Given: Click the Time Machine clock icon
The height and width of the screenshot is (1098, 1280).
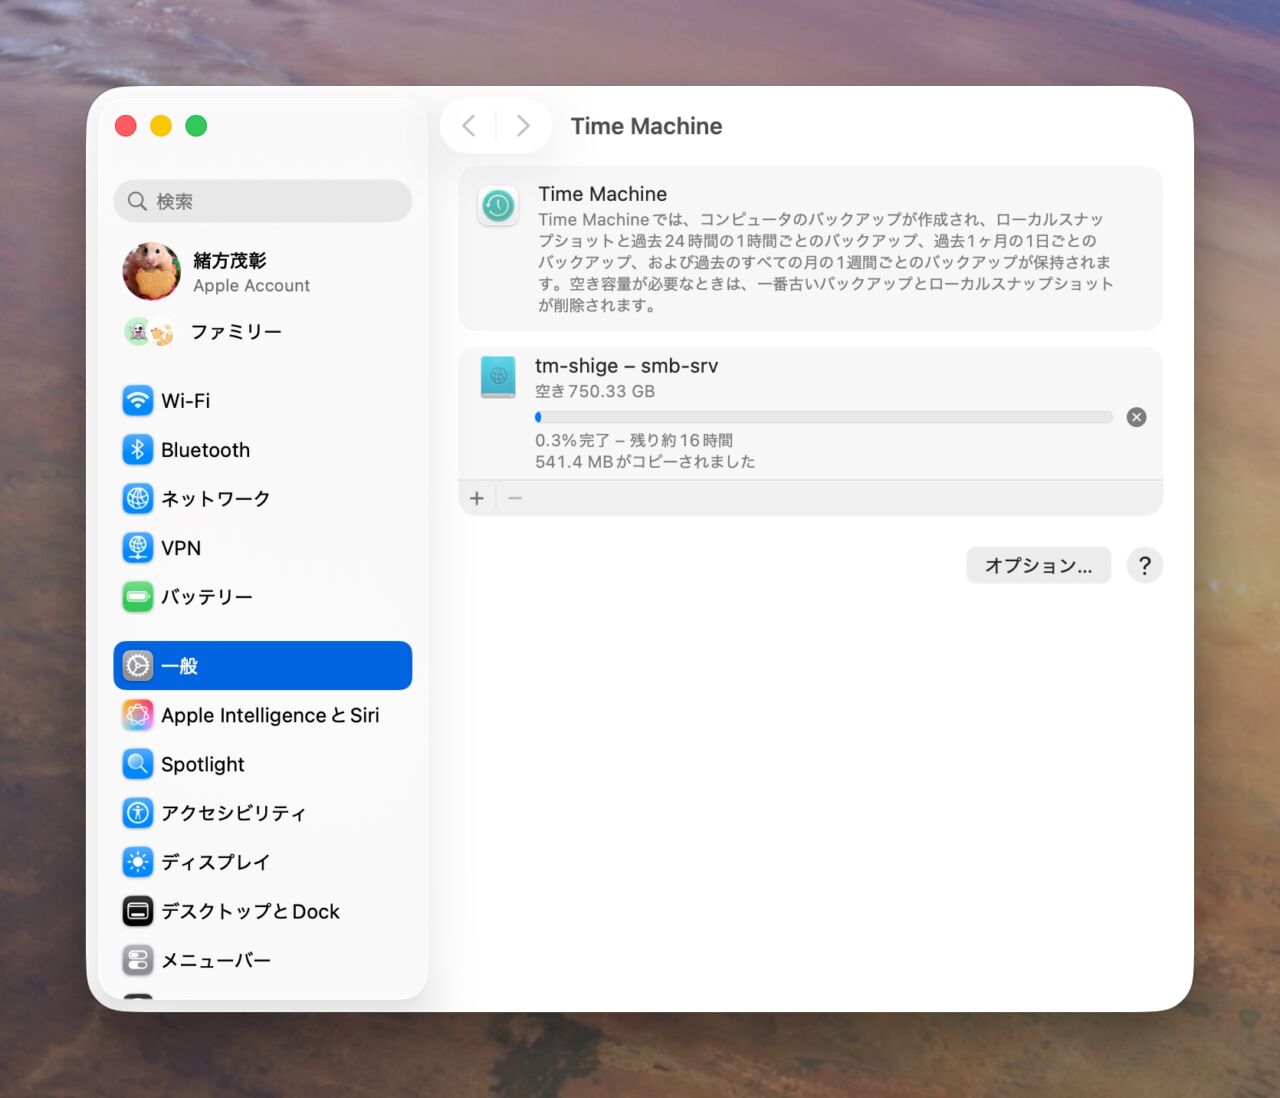Looking at the screenshot, I should tap(498, 206).
